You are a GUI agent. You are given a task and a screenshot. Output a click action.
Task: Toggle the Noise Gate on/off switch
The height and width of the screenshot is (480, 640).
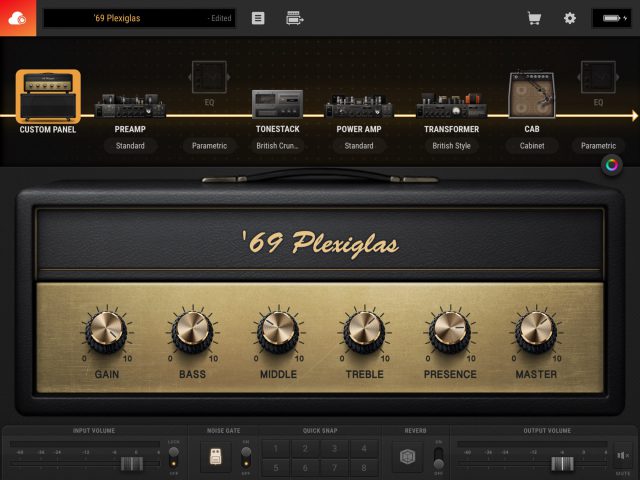click(246, 457)
